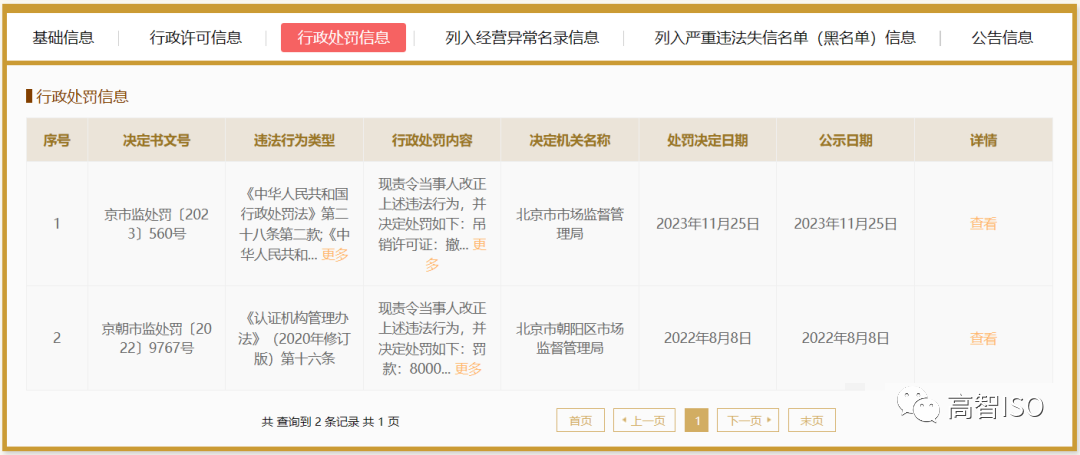Click the 违法行为类型 column header
Image resolution: width=1080 pixels, height=455 pixels.
pyautogui.click(x=294, y=140)
